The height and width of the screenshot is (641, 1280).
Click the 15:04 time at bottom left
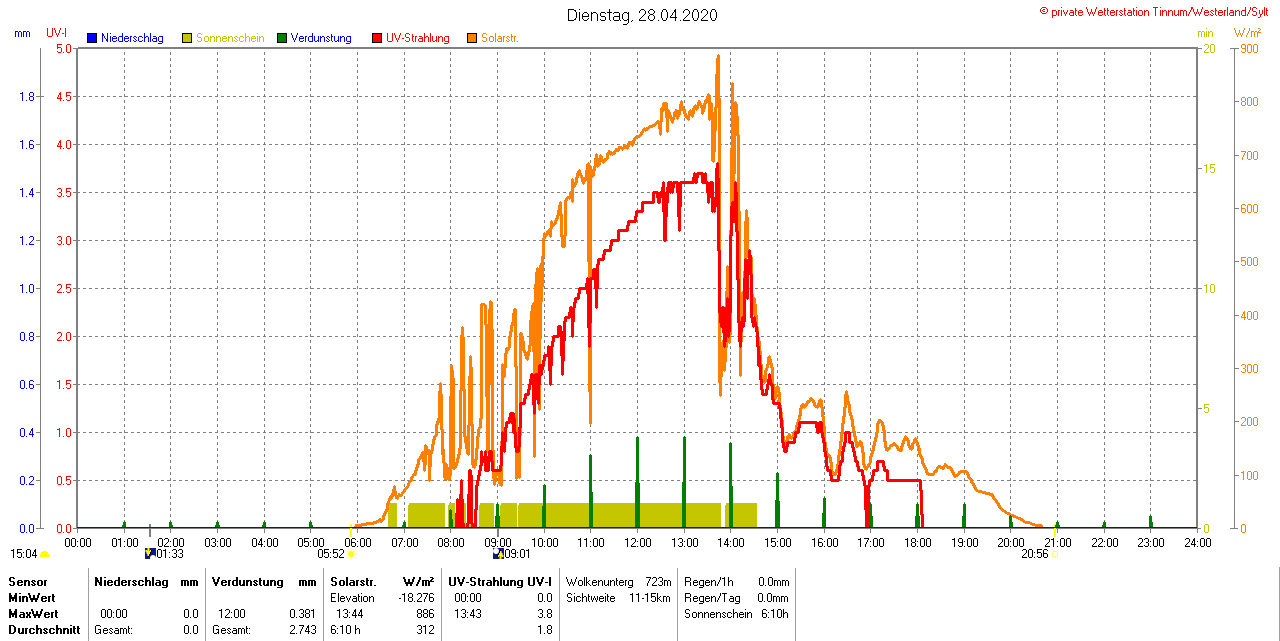pos(24,553)
